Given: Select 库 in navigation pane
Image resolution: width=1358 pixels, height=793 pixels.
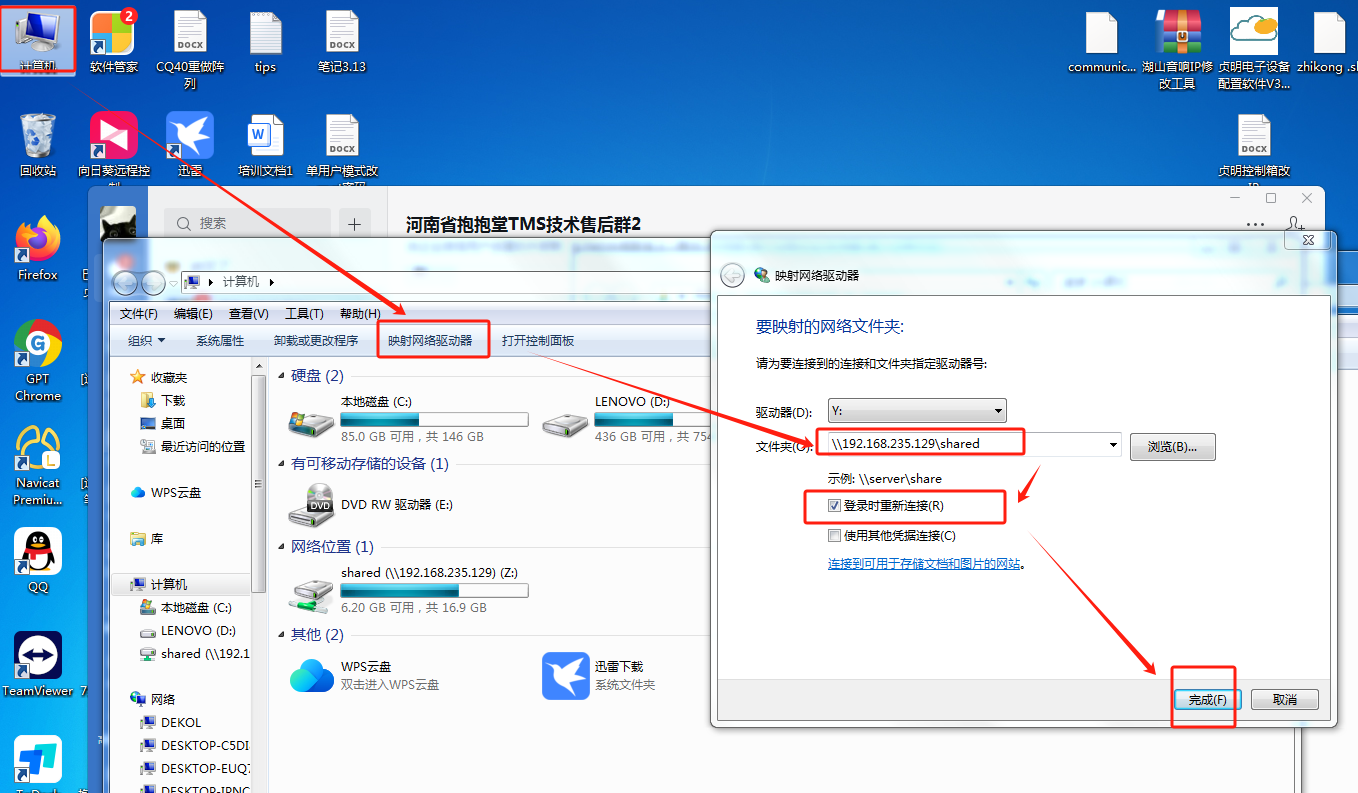Looking at the screenshot, I should [x=157, y=539].
